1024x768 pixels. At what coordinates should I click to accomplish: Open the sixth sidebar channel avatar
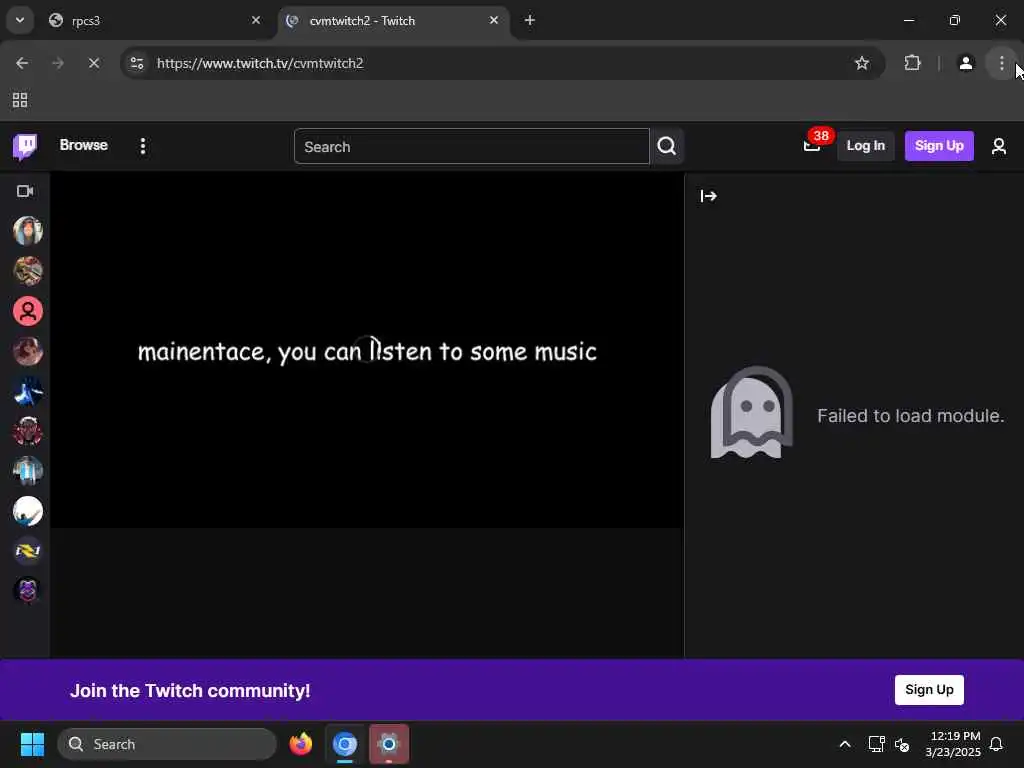(x=27, y=431)
